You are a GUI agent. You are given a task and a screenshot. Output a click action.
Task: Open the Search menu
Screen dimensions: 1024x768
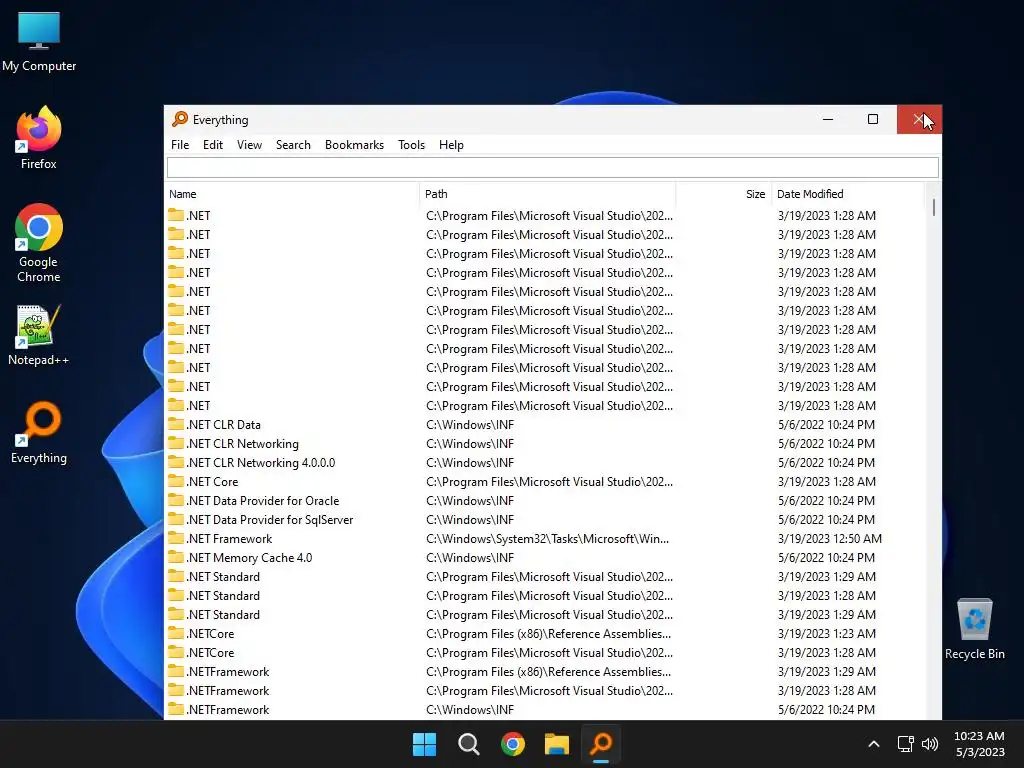point(293,145)
